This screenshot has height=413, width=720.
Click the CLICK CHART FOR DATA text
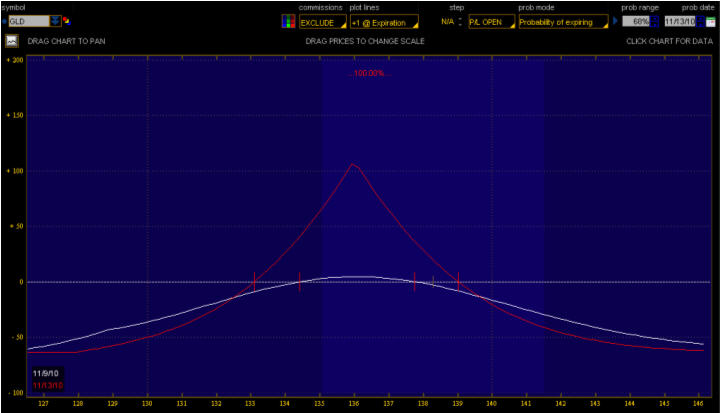tap(669, 41)
